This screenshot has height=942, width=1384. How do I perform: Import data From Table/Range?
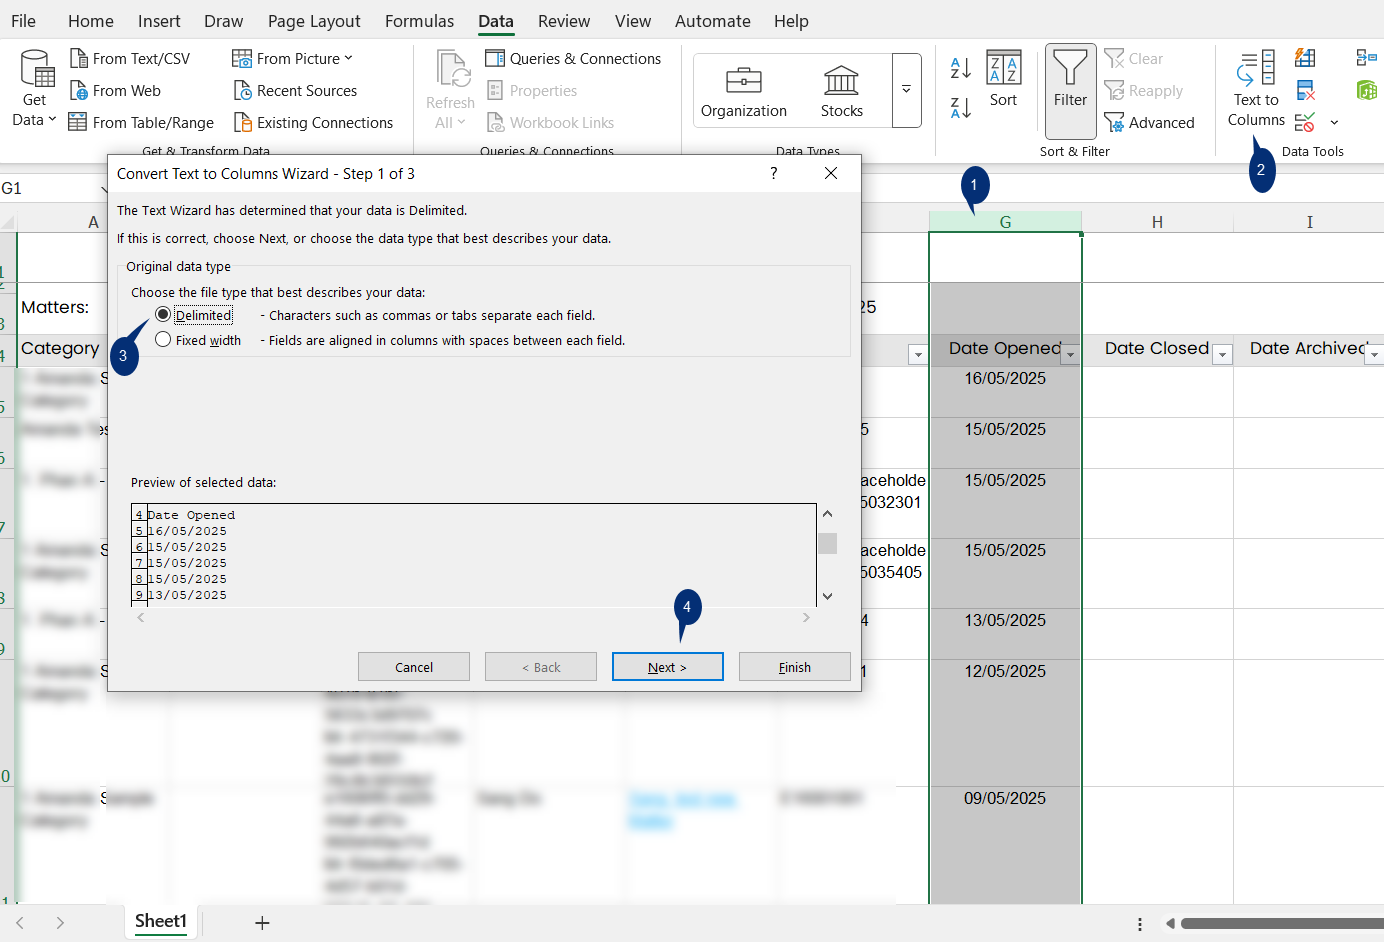point(141,123)
